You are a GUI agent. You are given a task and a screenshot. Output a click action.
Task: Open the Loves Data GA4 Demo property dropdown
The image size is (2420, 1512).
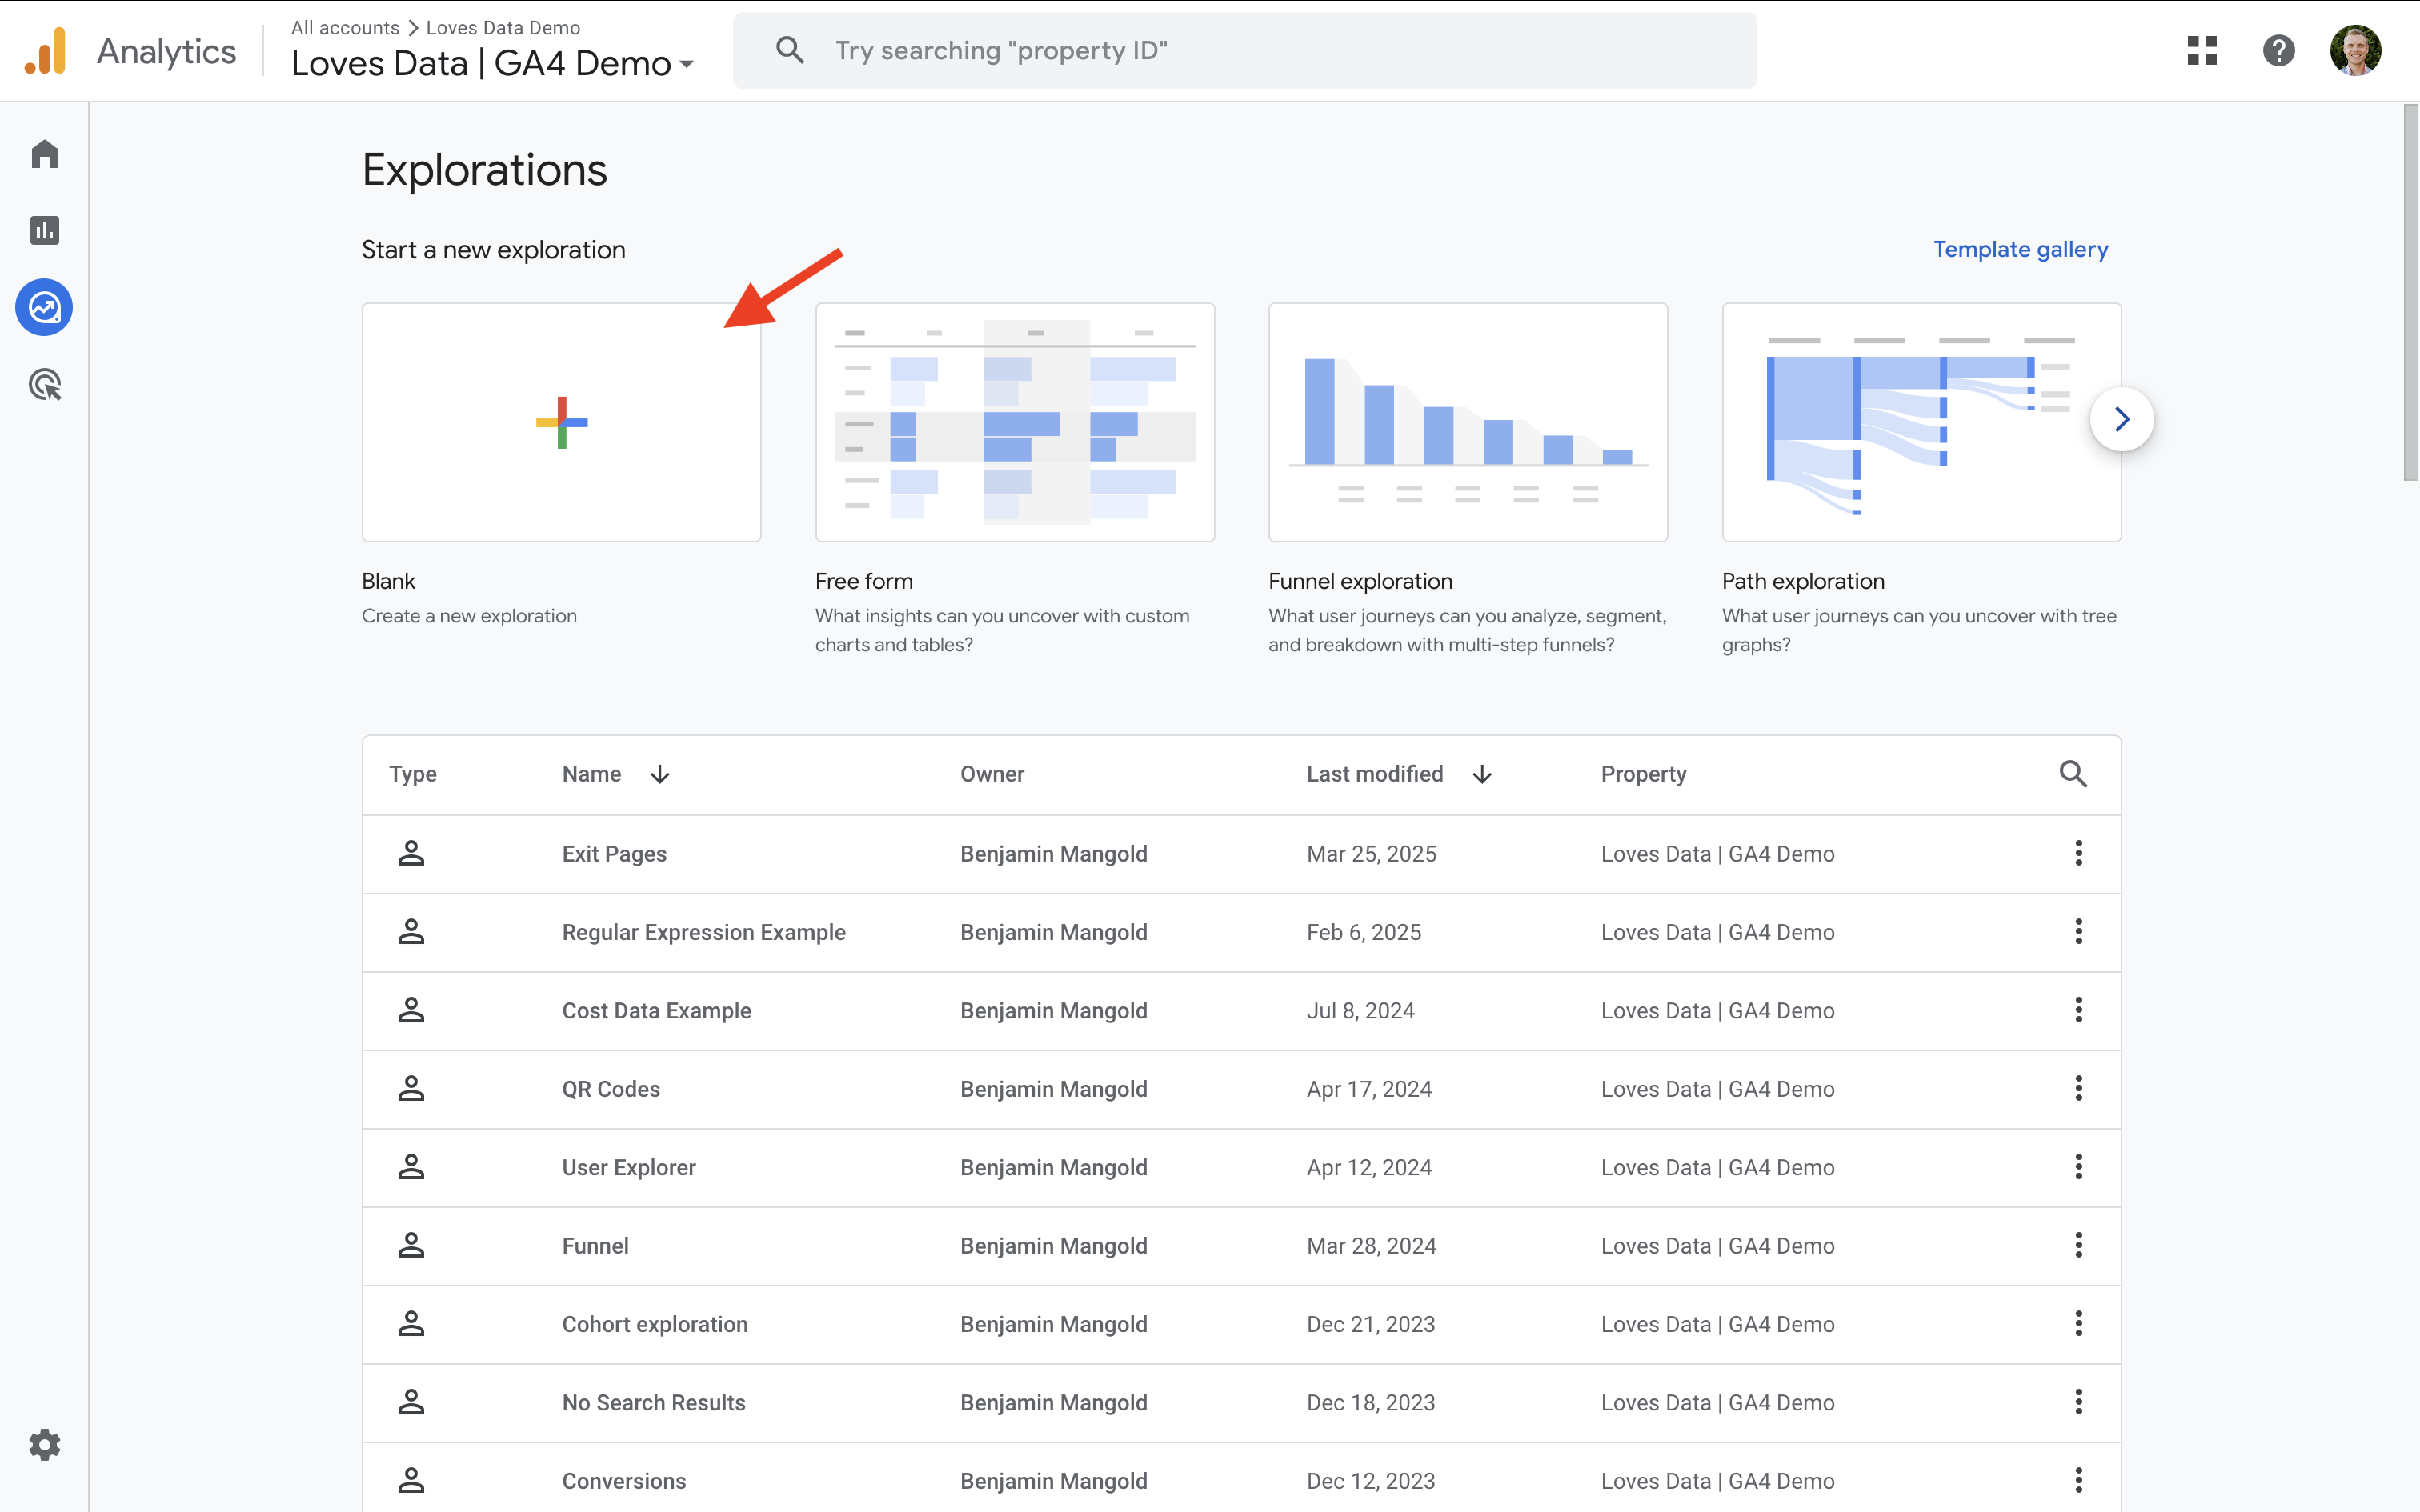pos(493,63)
